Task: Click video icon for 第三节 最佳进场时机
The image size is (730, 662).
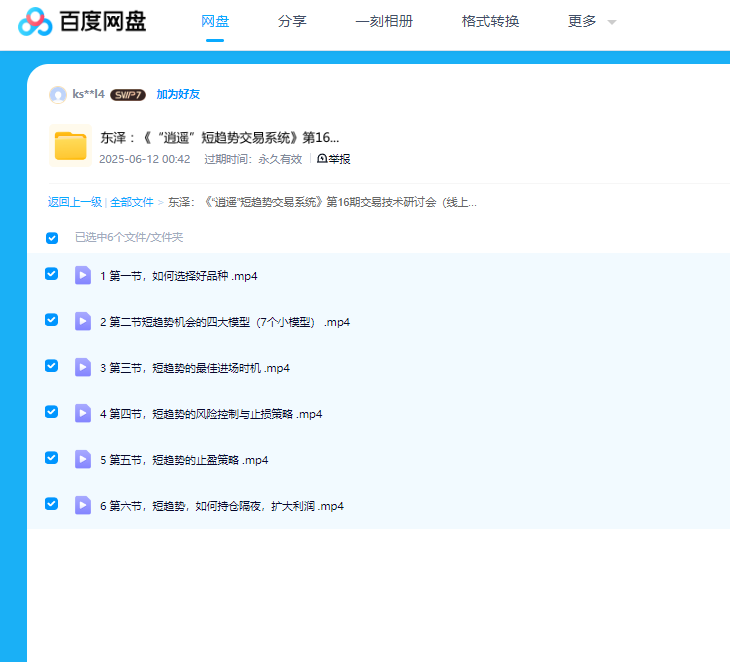Action: (83, 367)
